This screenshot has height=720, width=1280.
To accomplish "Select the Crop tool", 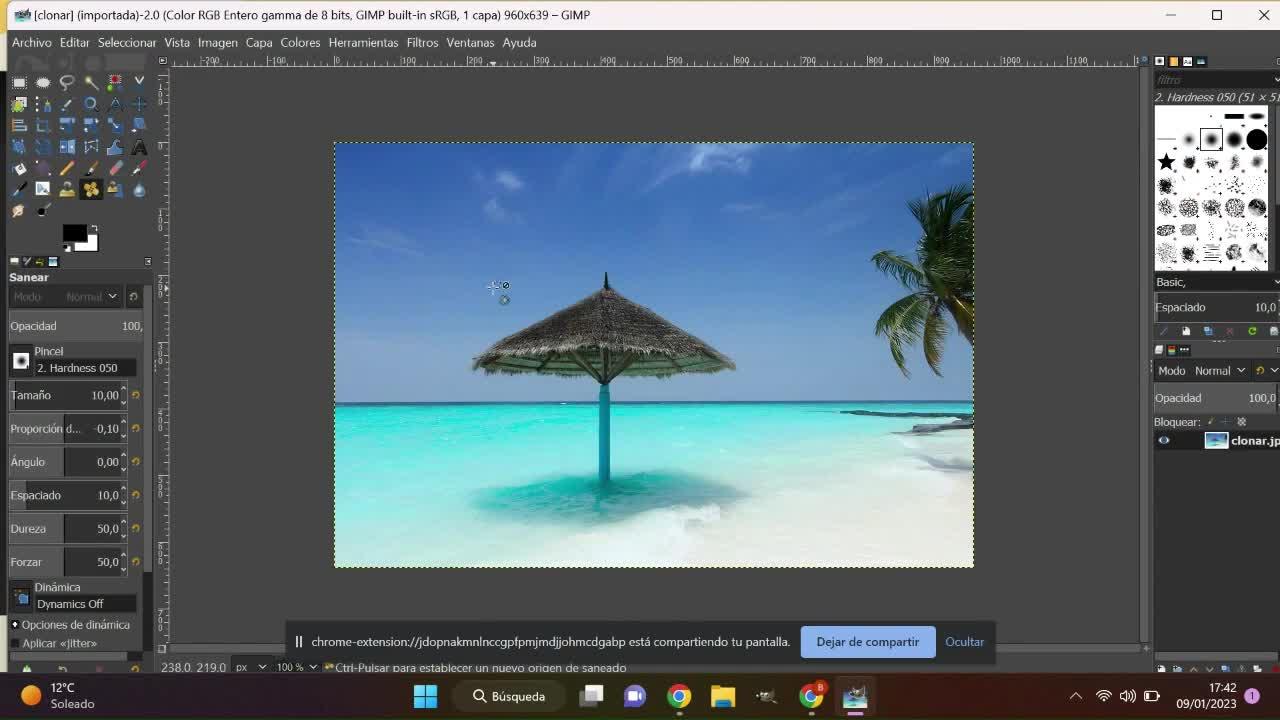I will click(43, 126).
